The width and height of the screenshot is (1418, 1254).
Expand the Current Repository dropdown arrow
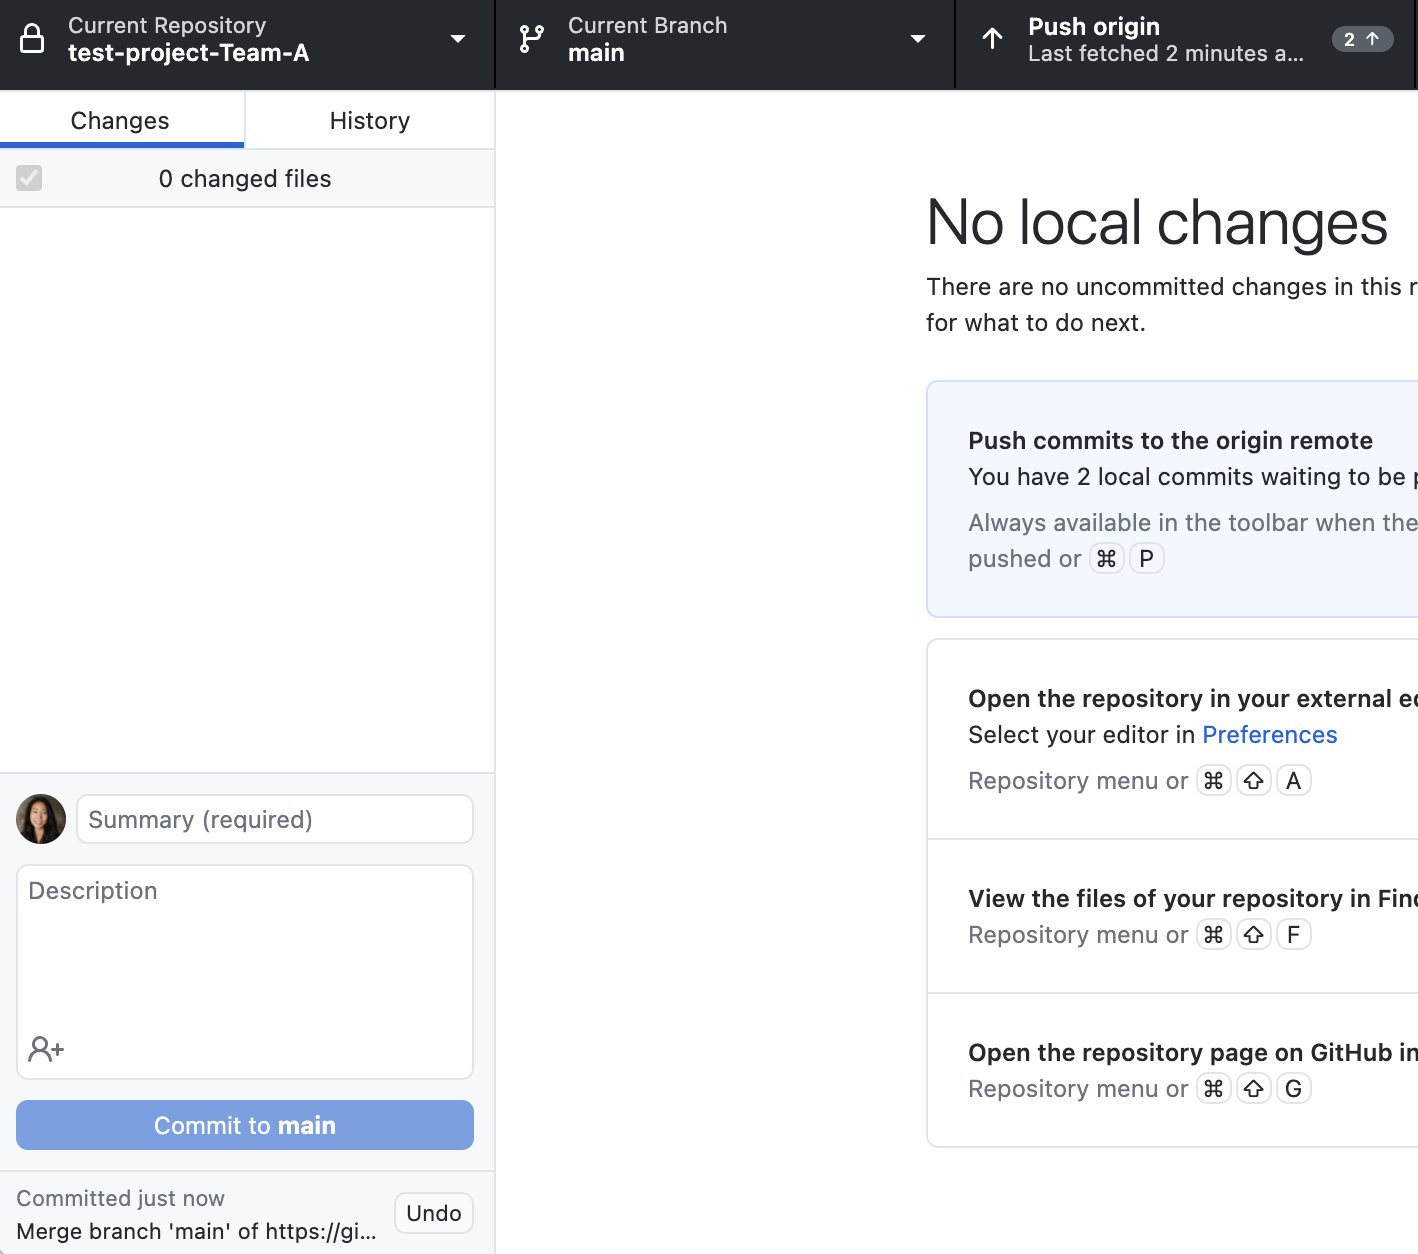click(x=458, y=39)
